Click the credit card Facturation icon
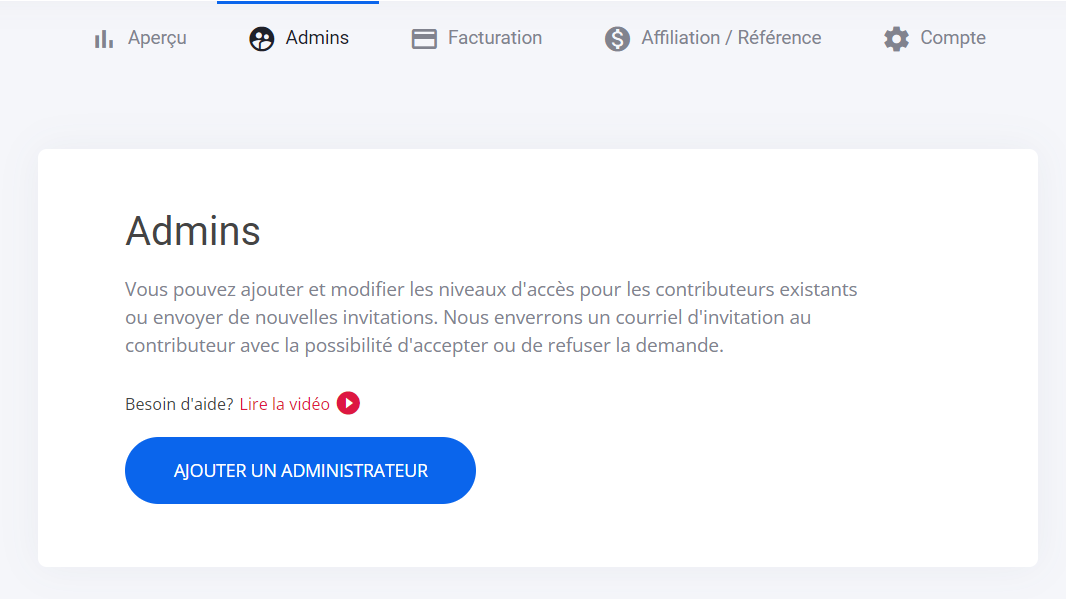This screenshot has height=599, width=1066. 424,39
